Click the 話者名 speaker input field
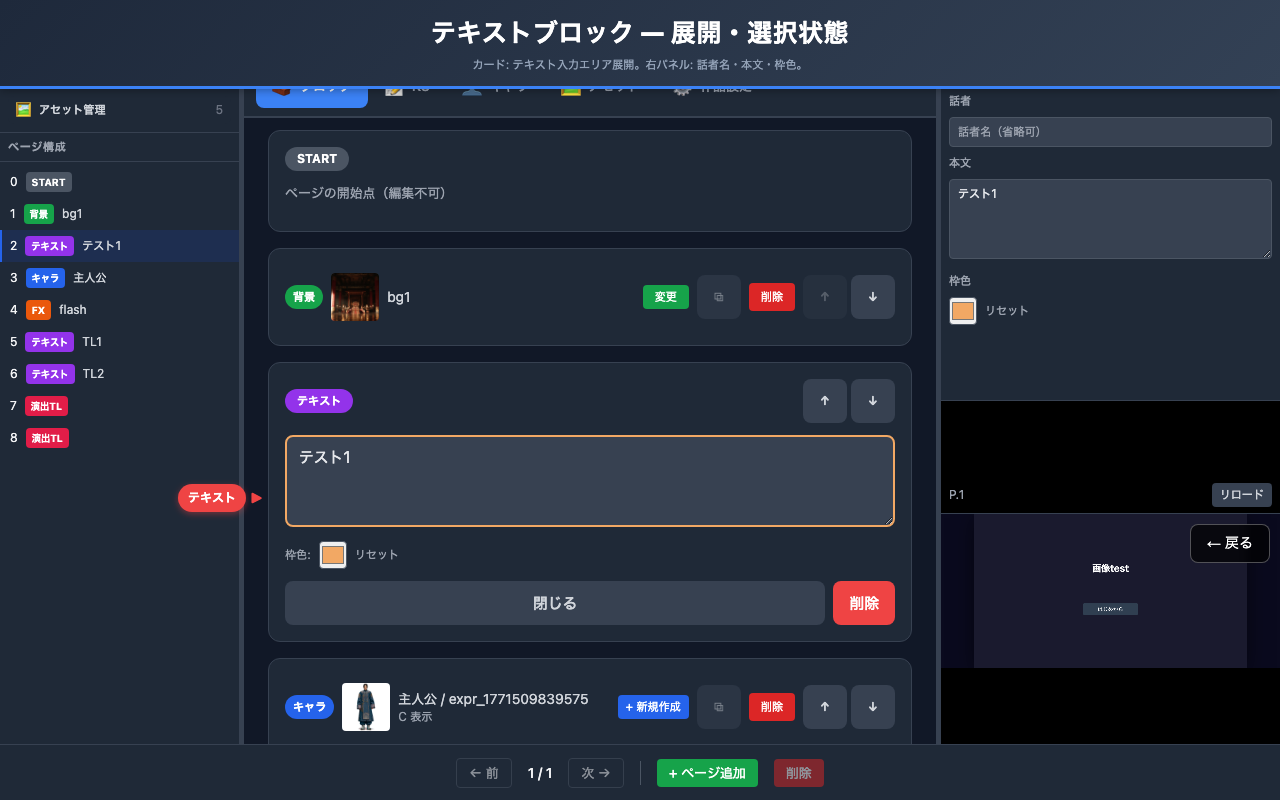Viewport: 1280px width, 800px height. click(1110, 132)
